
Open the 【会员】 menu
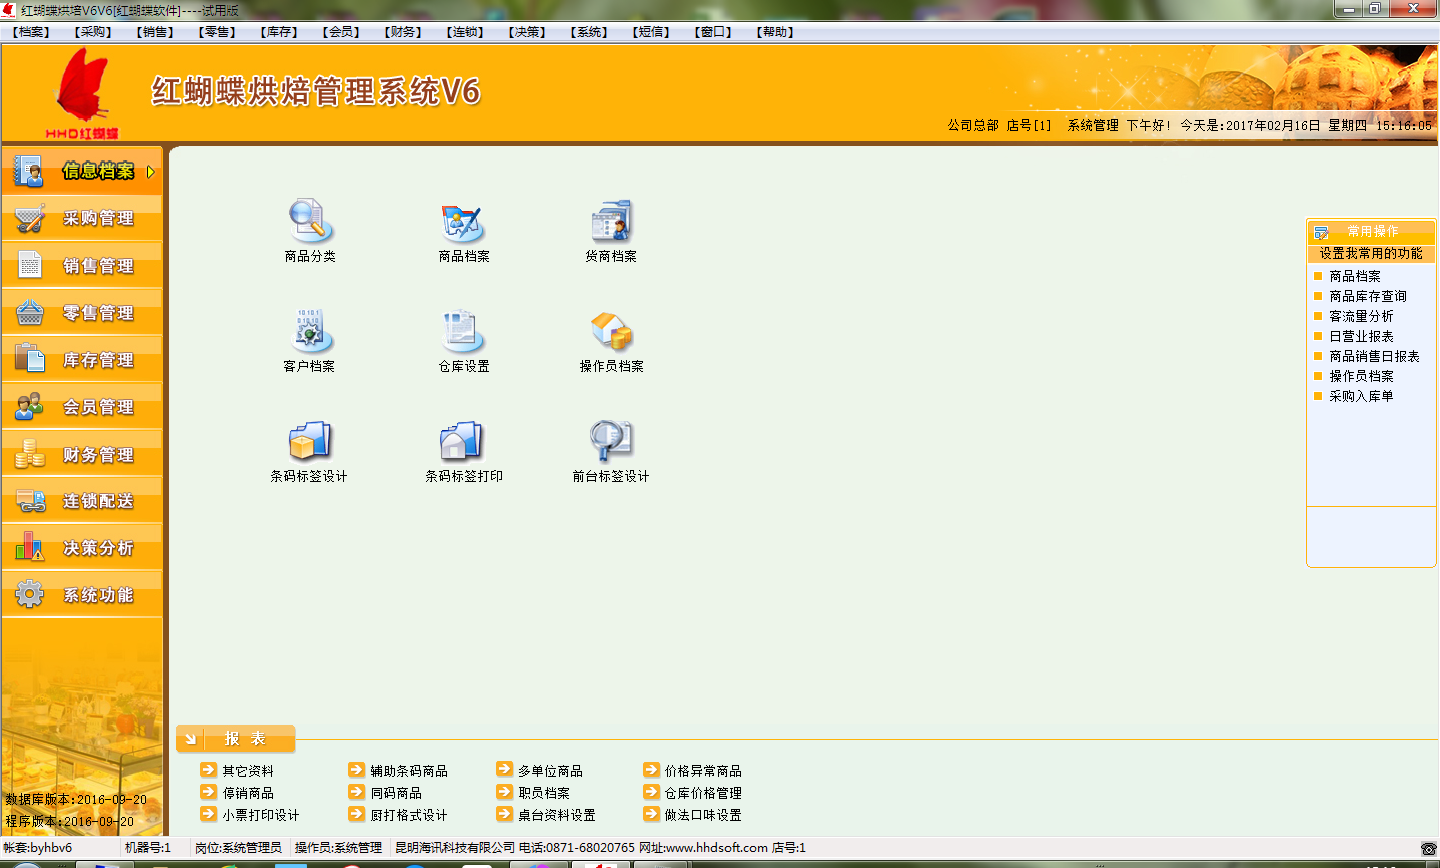tap(342, 32)
